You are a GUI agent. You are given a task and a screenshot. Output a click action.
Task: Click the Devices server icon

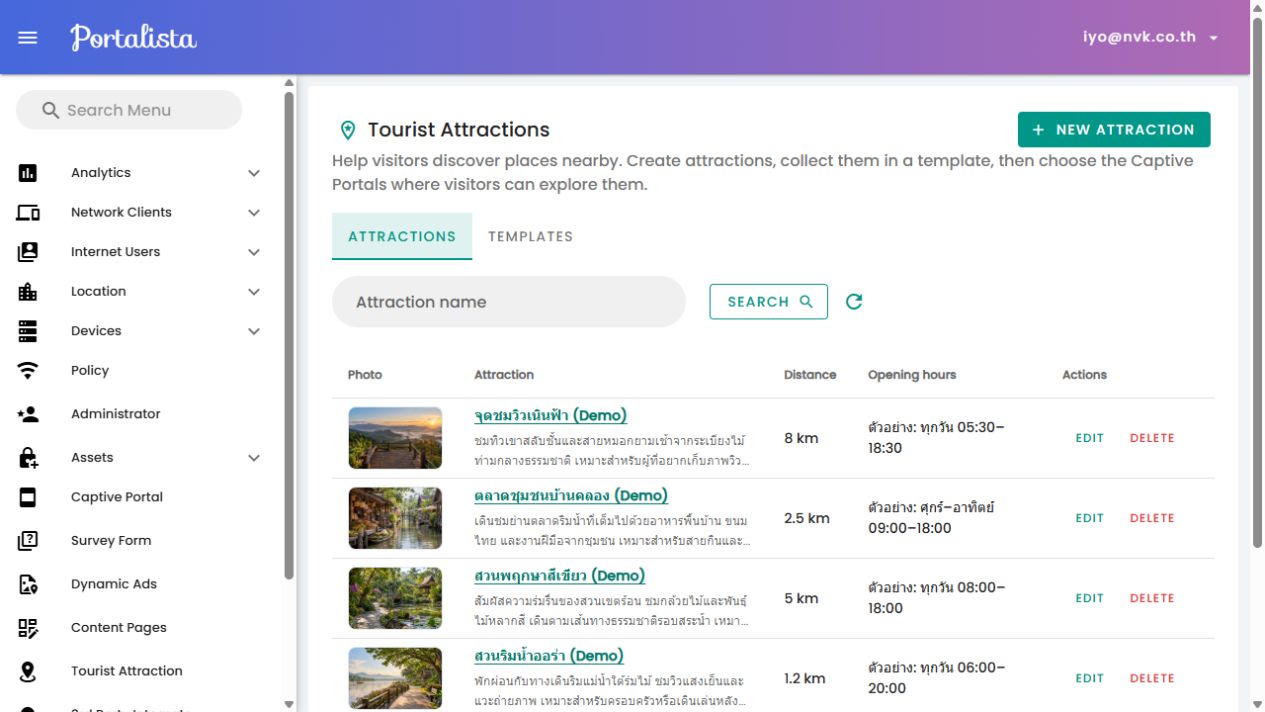[x=28, y=331]
